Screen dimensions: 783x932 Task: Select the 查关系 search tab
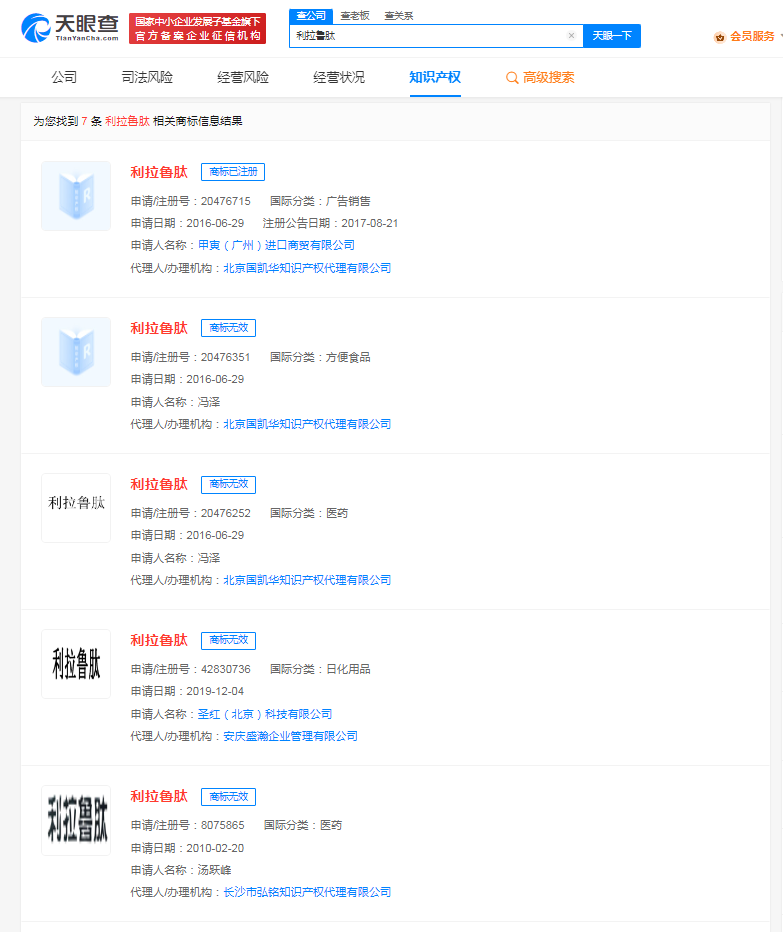click(398, 15)
